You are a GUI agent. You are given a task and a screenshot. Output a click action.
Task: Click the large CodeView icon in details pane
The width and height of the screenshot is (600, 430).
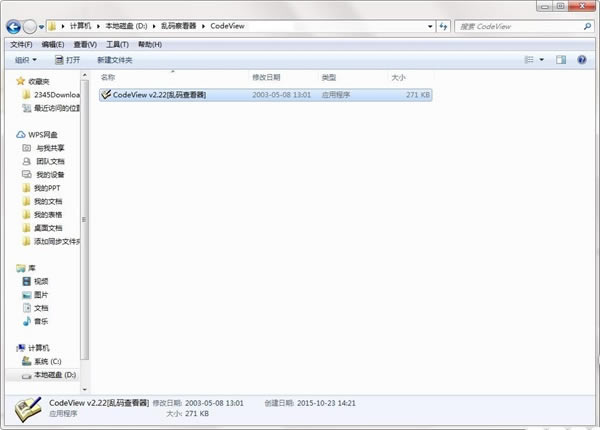[28, 409]
